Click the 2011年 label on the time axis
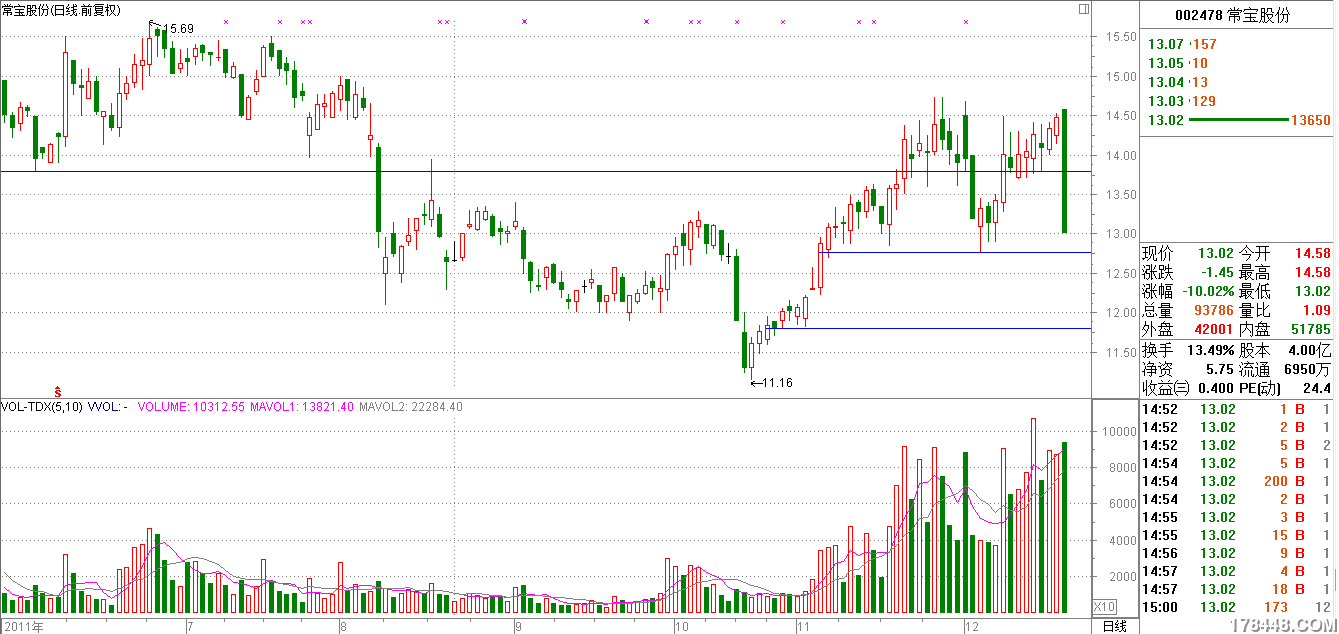This screenshot has width=1339, height=634. (x=23, y=626)
